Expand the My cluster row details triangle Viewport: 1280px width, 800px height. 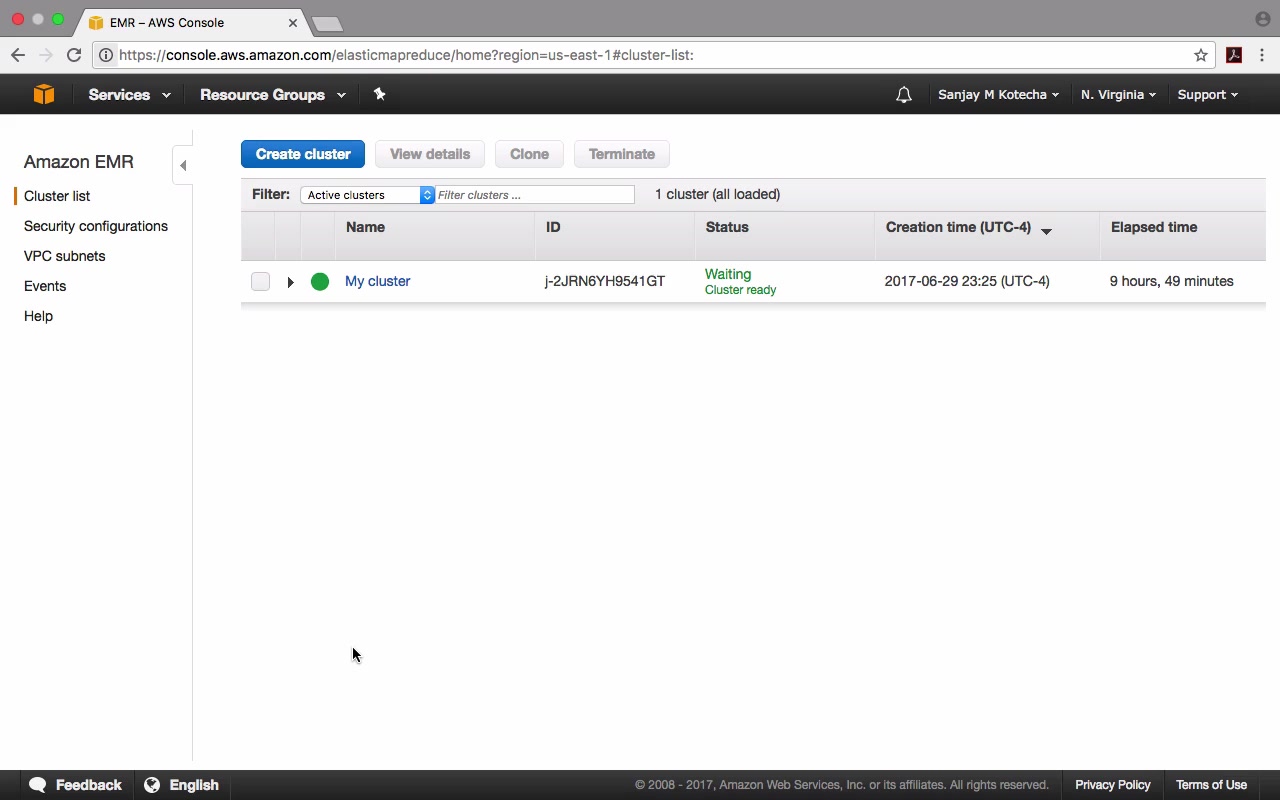tap(290, 282)
